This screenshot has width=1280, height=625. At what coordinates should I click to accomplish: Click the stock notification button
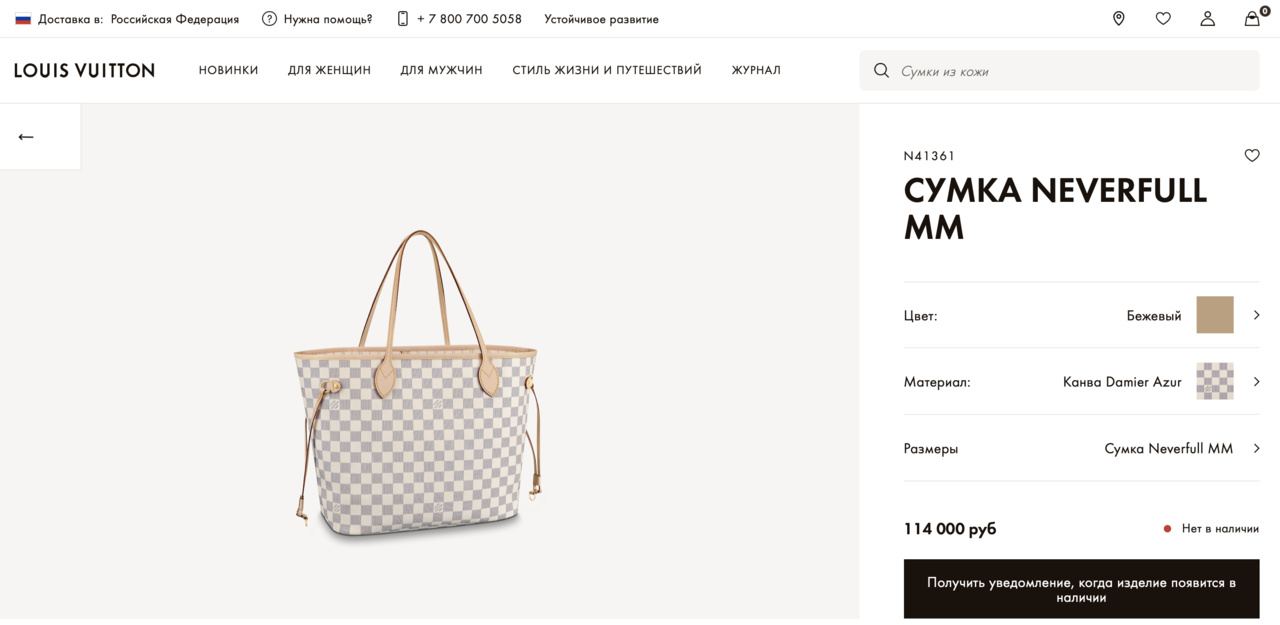point(1081,590)
